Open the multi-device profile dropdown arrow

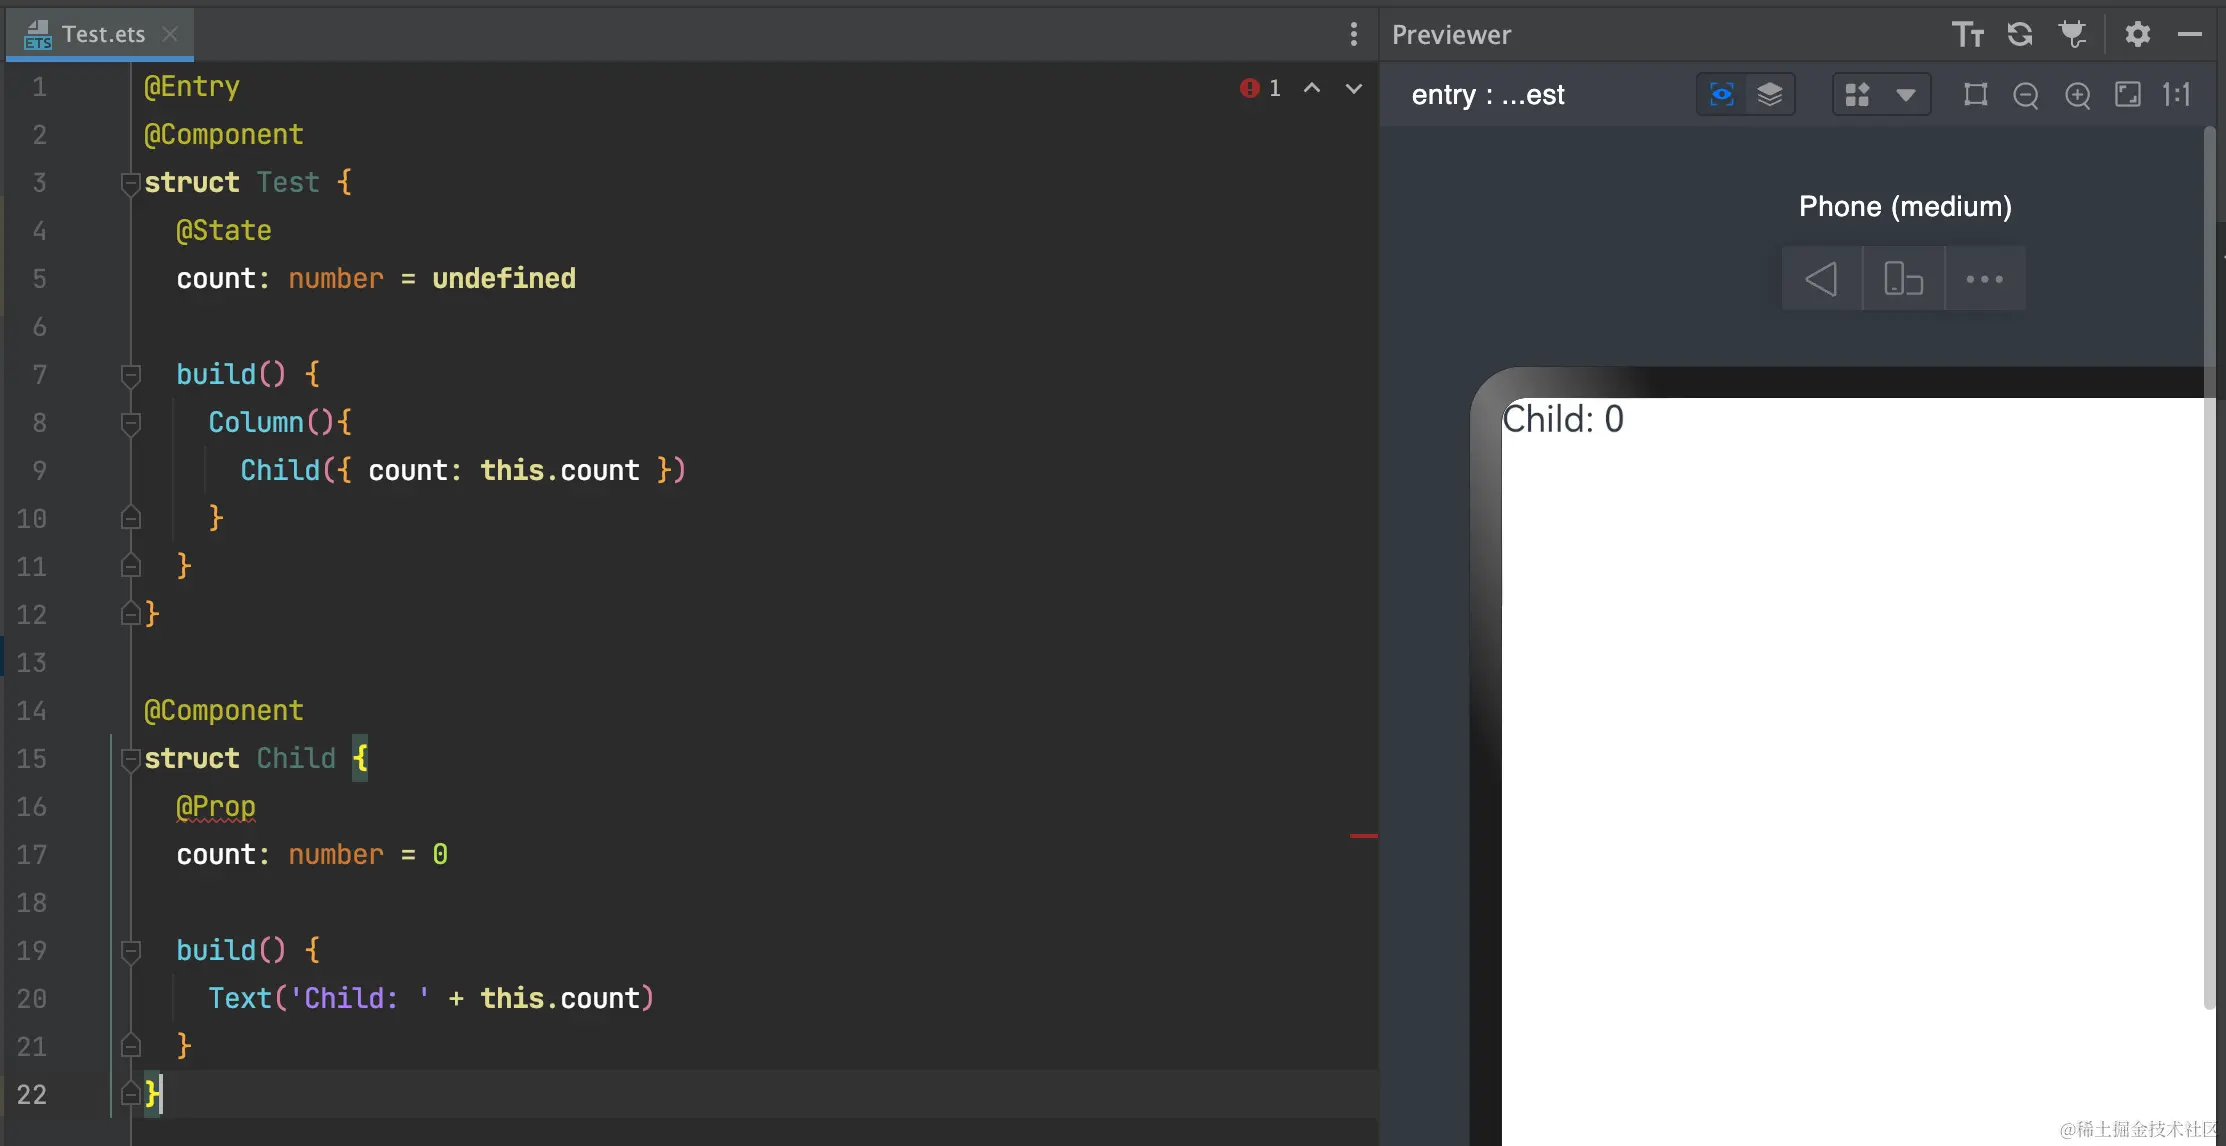click(1905, 95)
